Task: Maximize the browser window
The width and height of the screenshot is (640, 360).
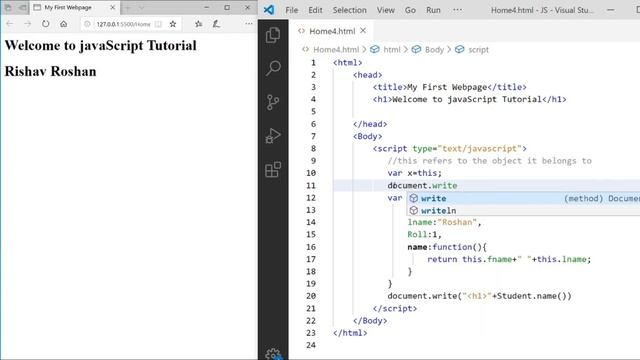Action: [227, 7]
